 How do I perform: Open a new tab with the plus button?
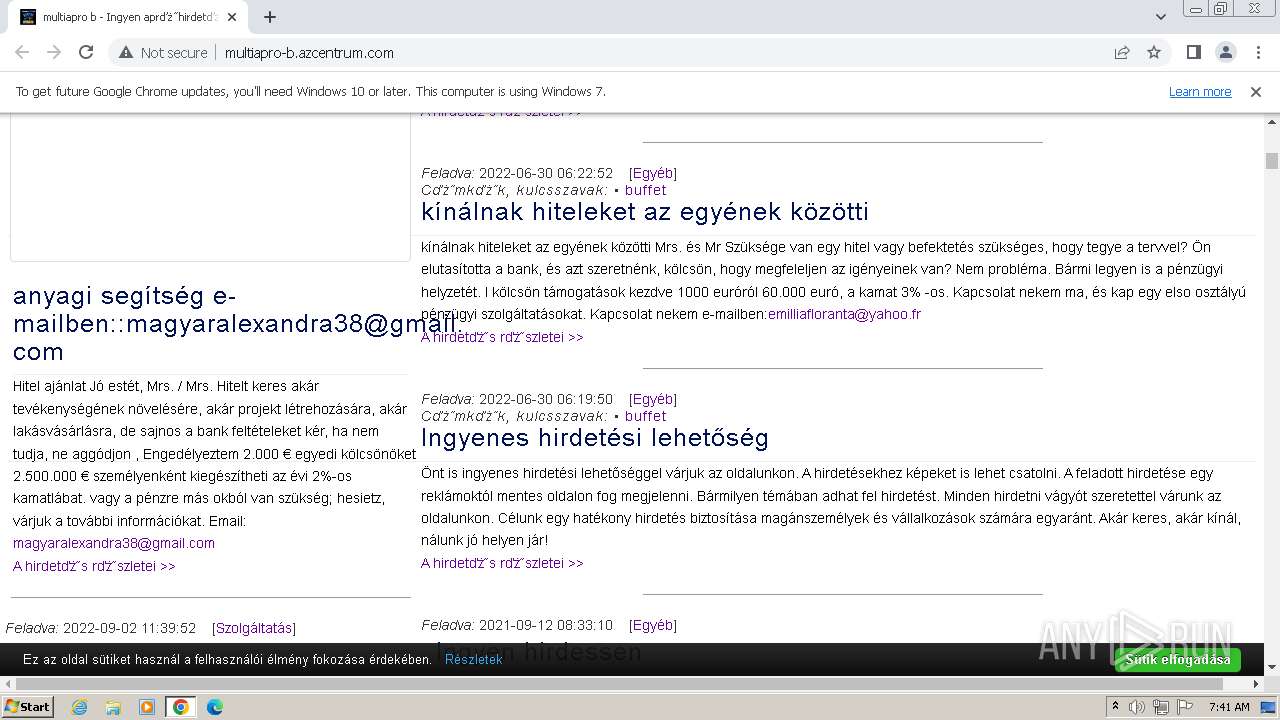click(x=270, y=17)
